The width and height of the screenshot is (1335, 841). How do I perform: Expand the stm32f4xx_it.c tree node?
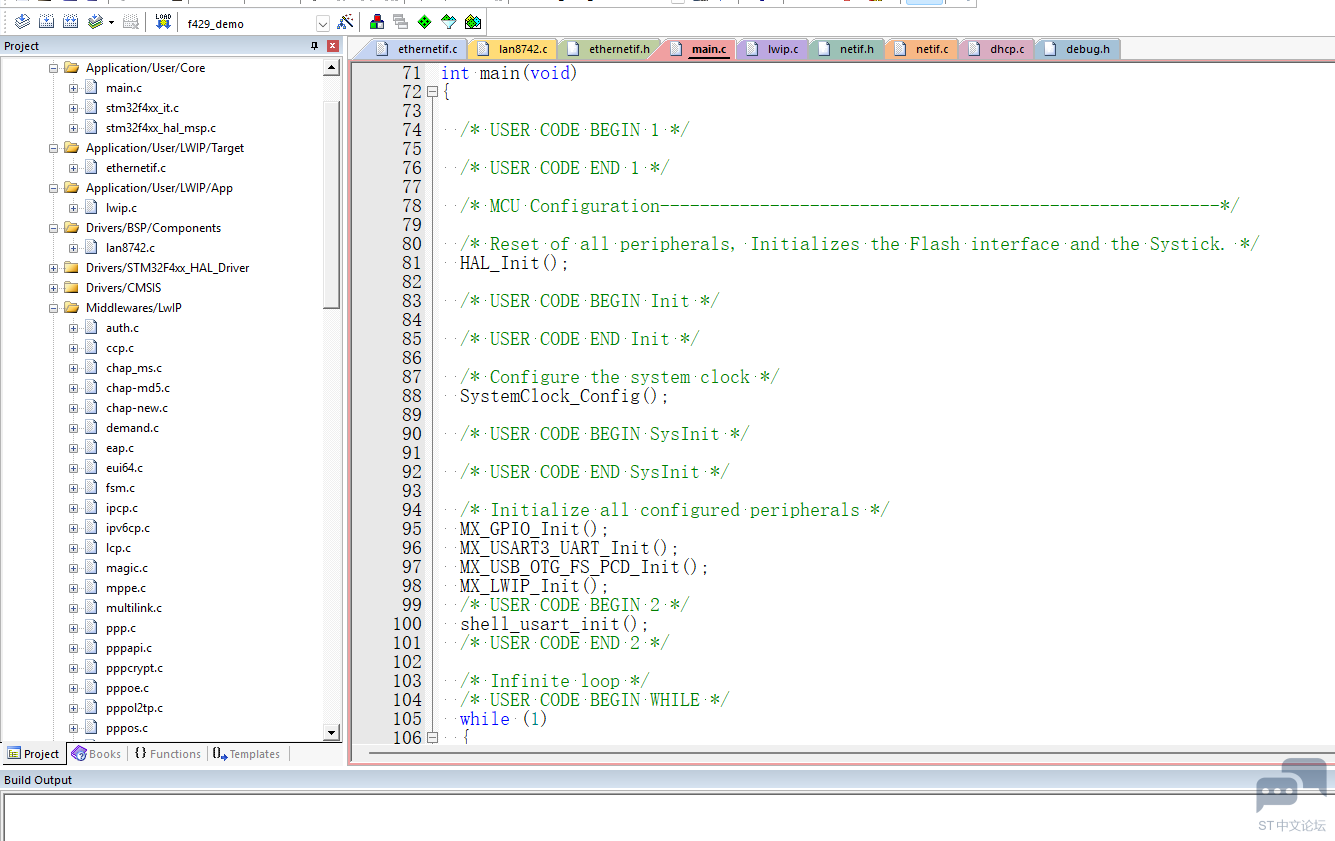coord(73,108)
